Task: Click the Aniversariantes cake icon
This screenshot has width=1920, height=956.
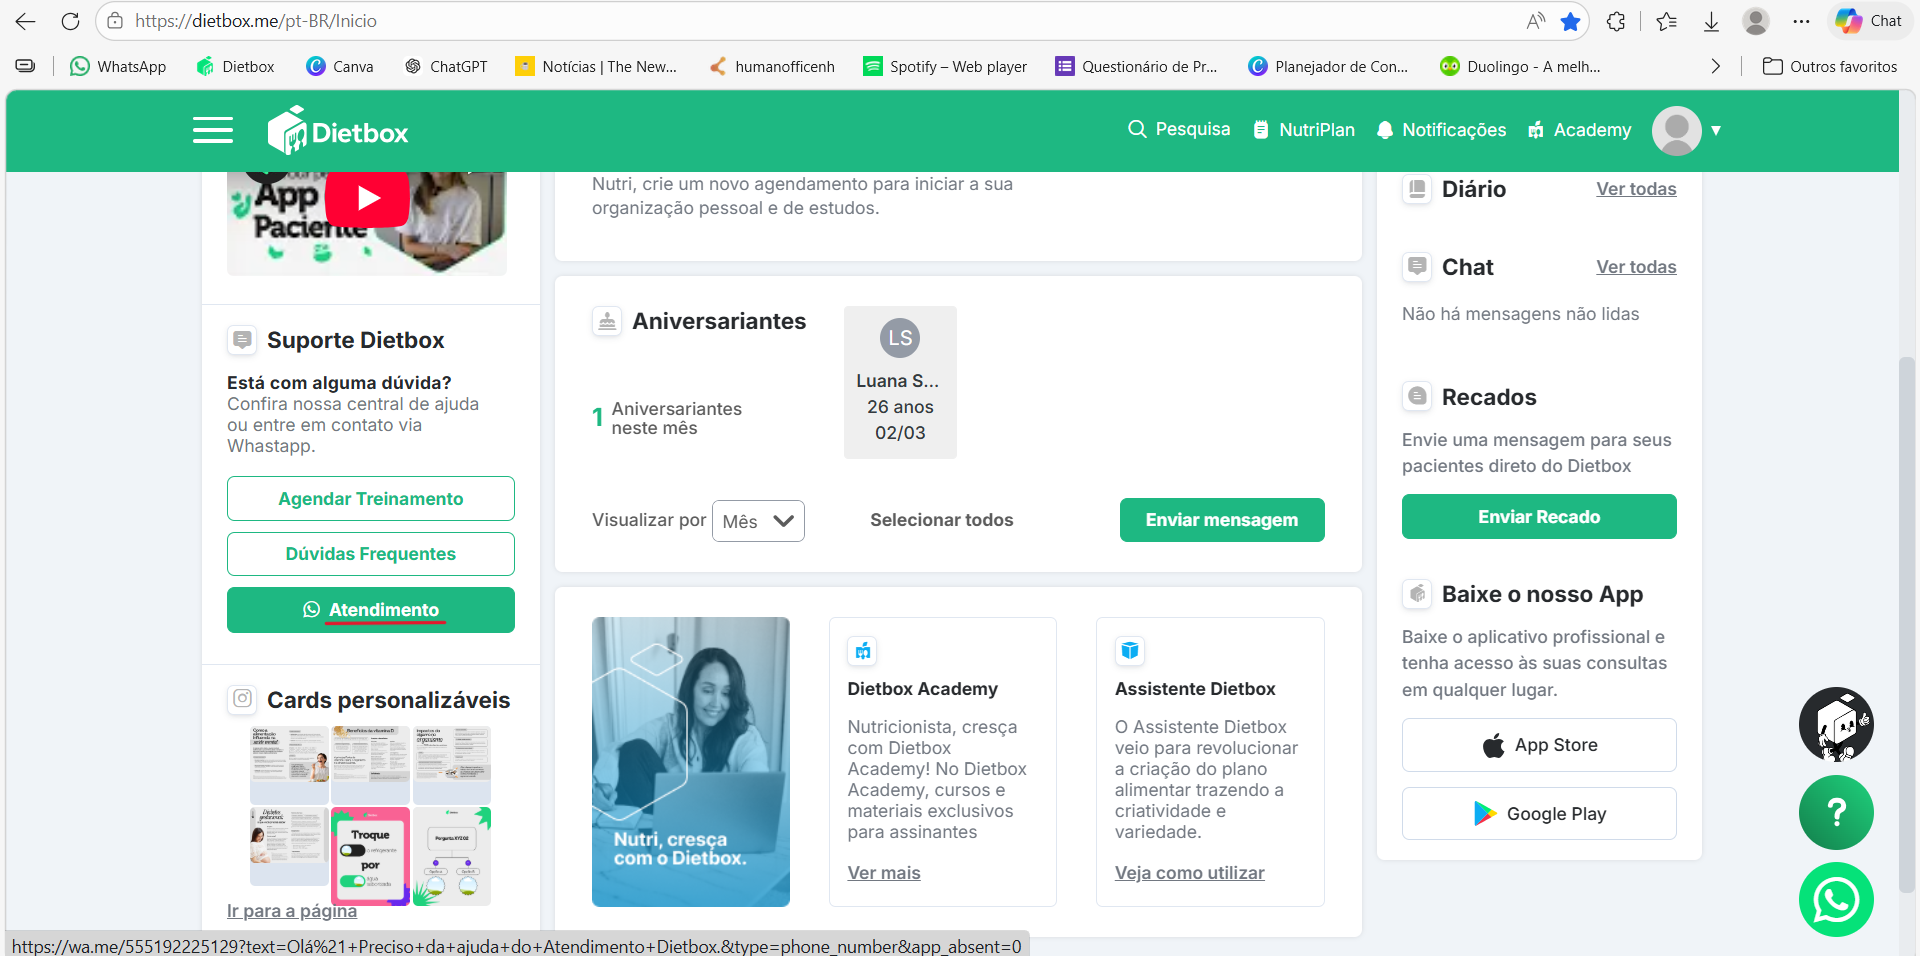Action: 607,321
